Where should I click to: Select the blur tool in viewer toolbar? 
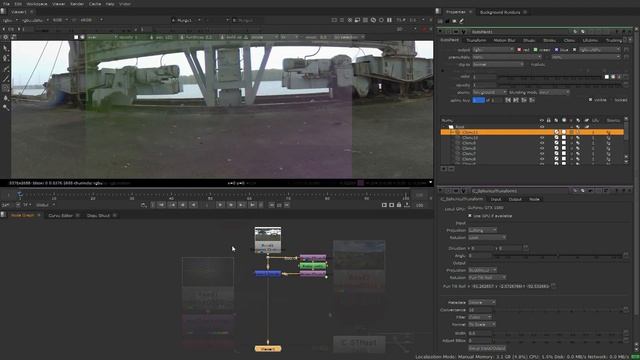(5, 98)
